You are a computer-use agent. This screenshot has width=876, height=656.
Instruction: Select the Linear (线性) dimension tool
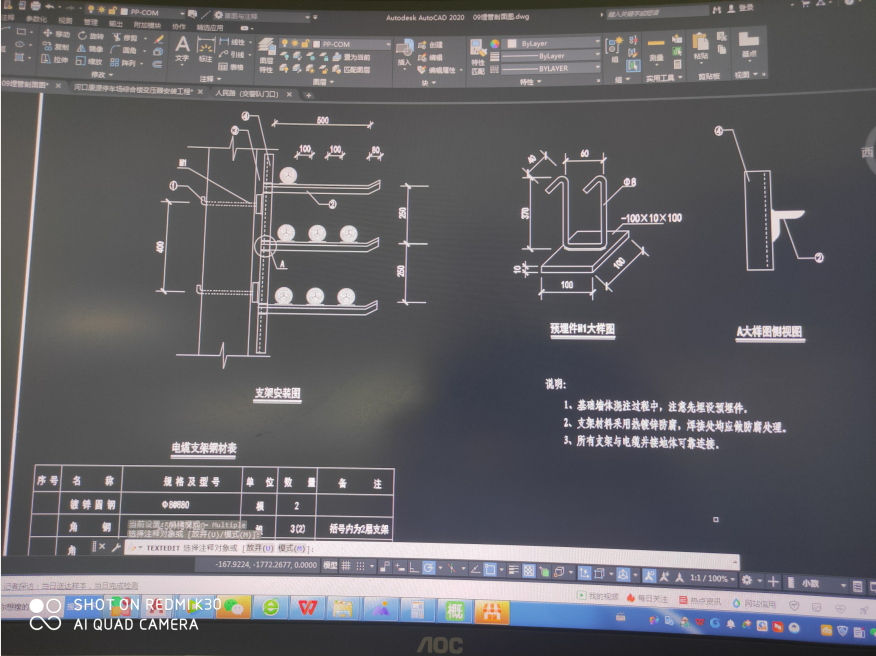click(x=233, y=42)
